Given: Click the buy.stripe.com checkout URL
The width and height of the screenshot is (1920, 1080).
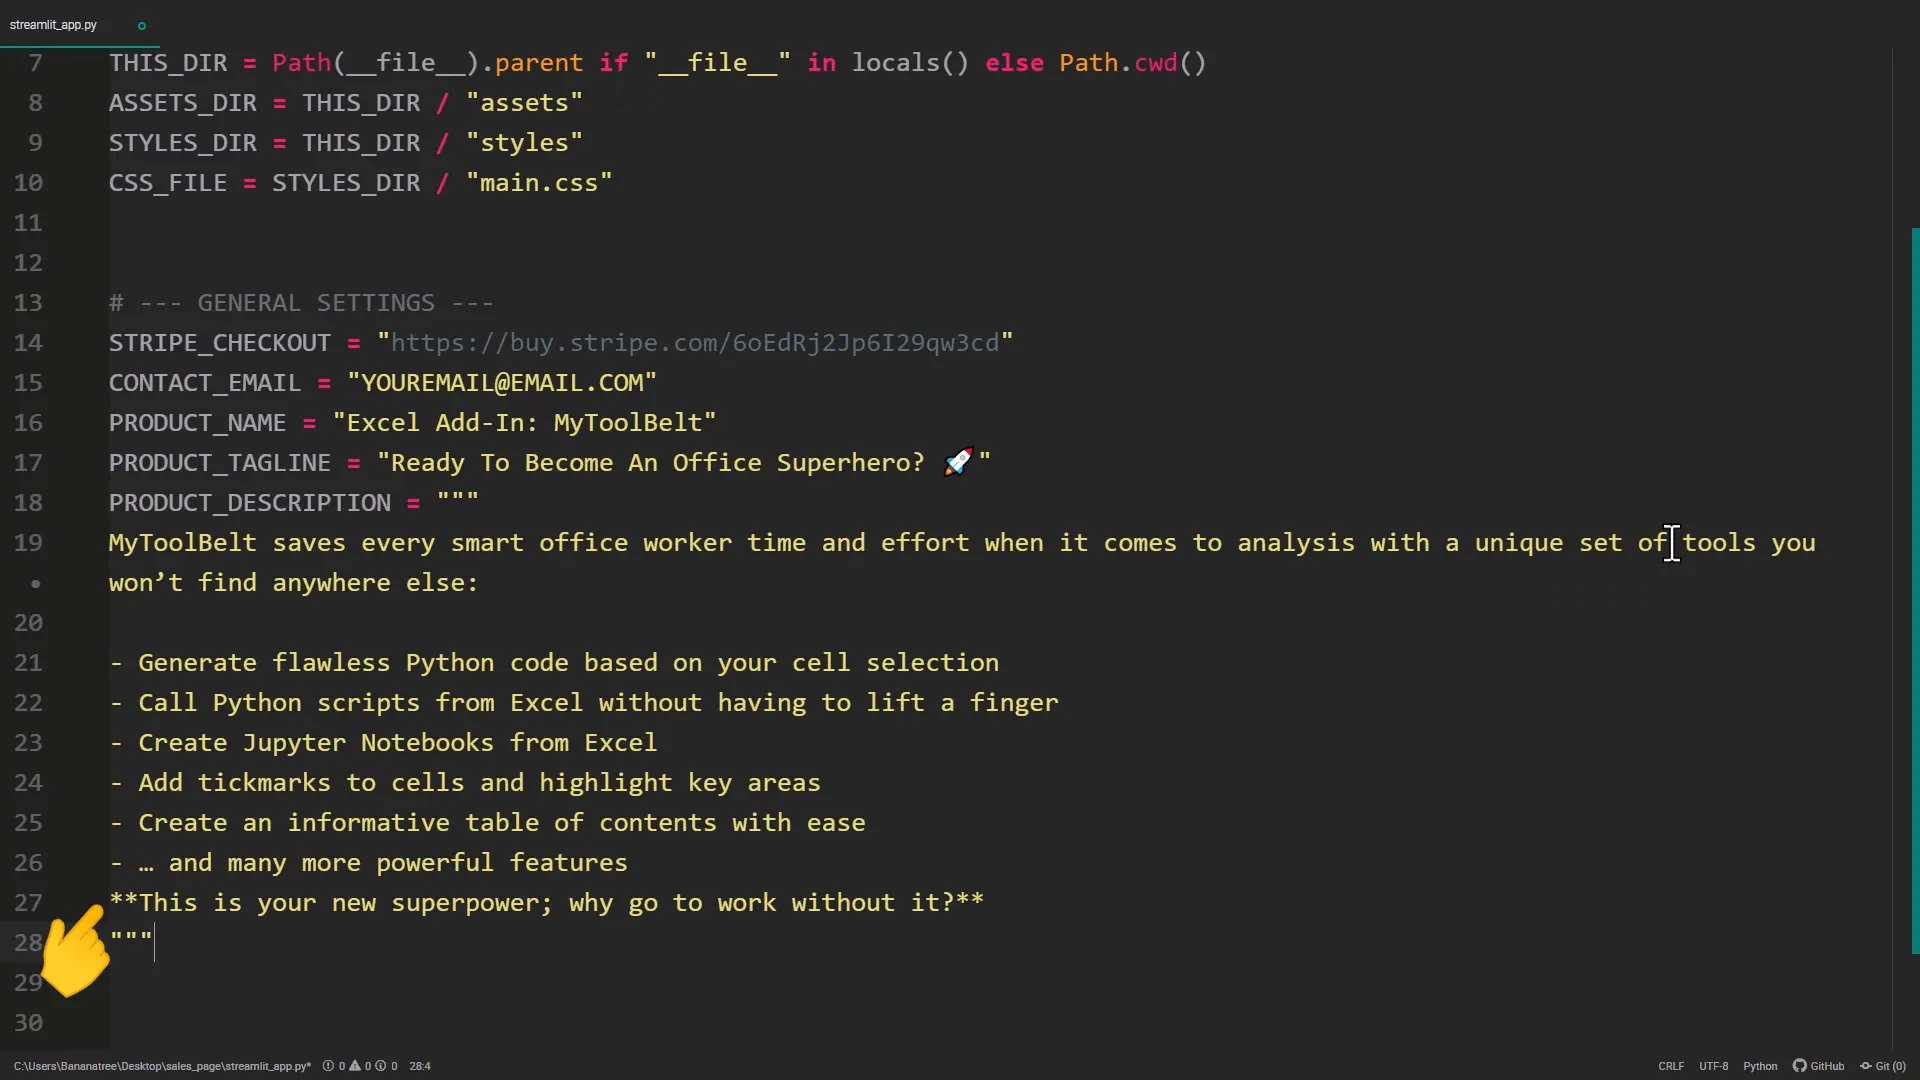Looking at the screenshot, I should point(694,343).
